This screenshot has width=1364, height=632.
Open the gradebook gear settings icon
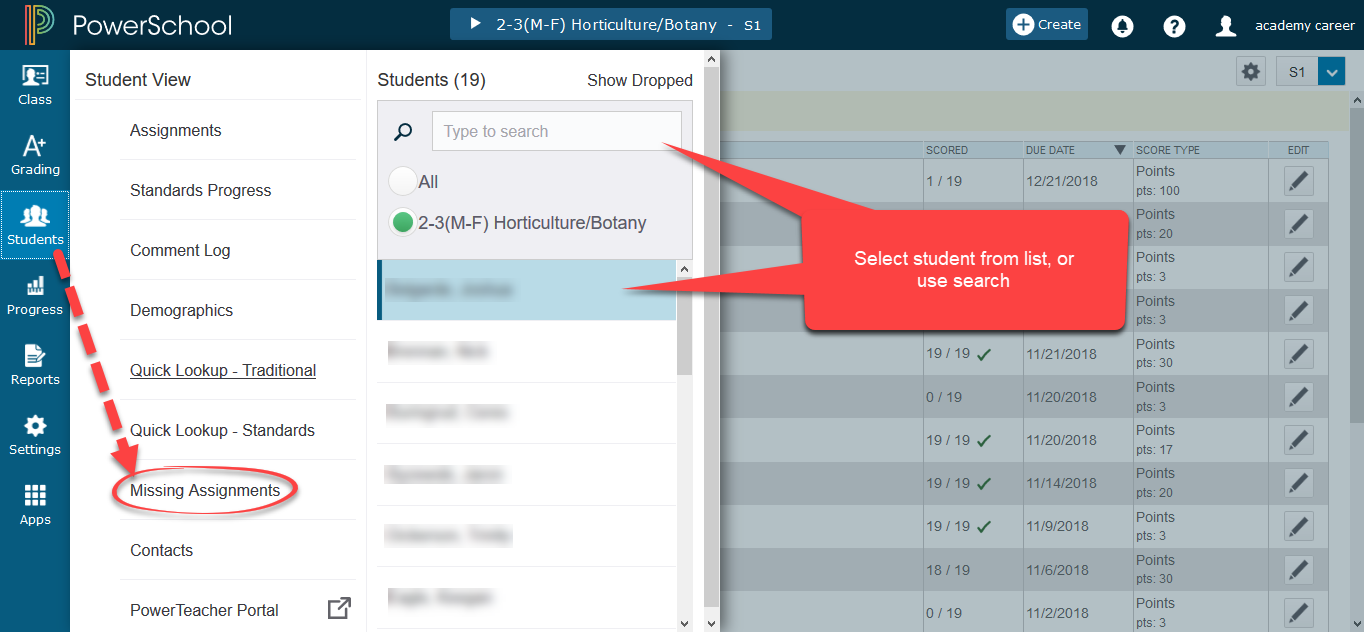point(1251,72)
